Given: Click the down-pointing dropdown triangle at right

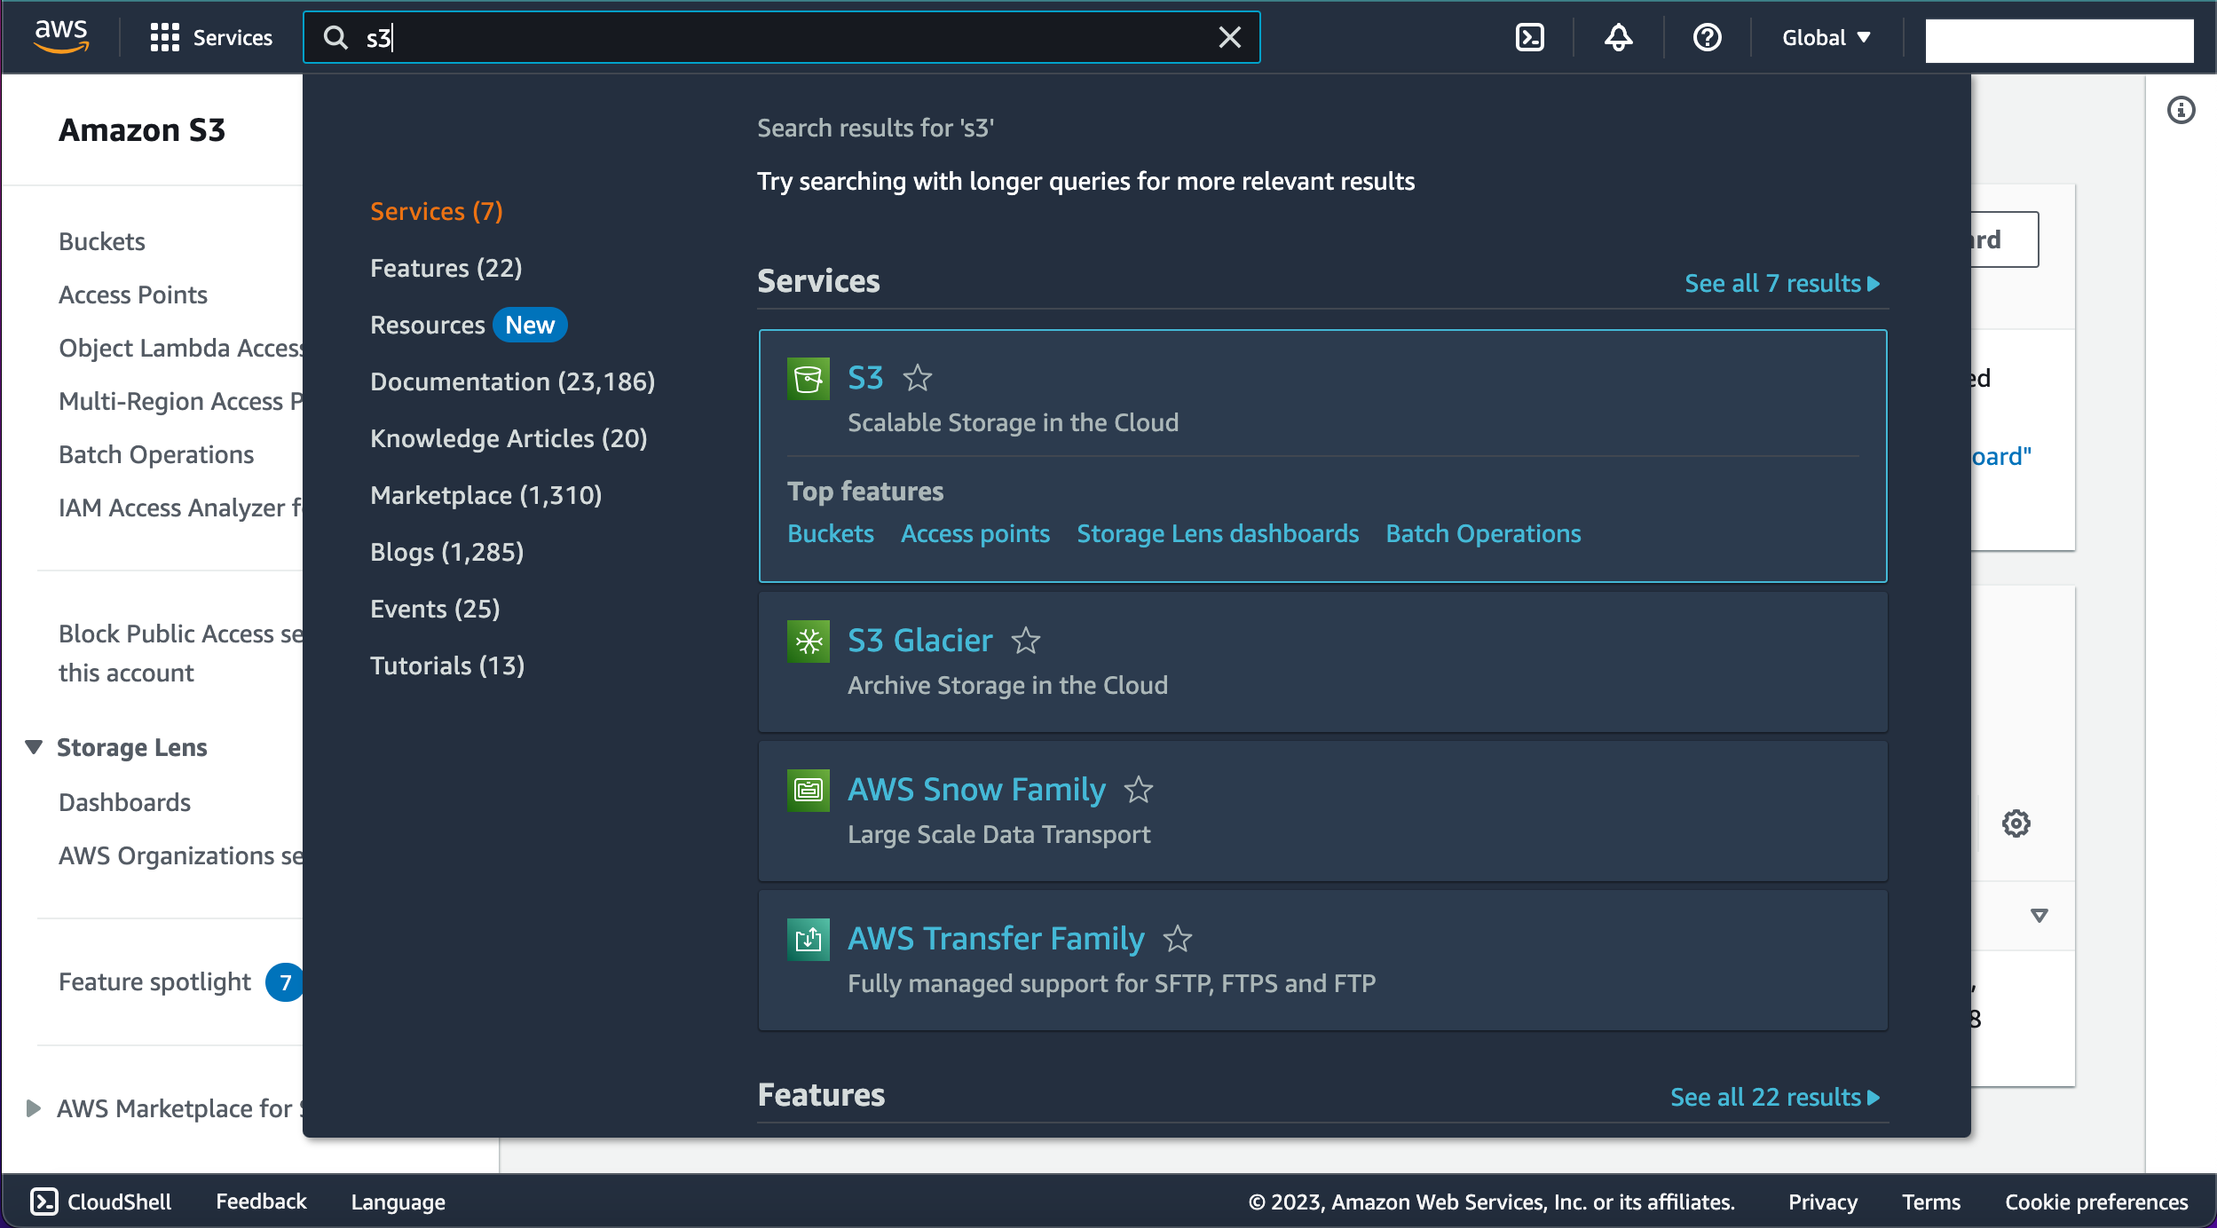Looking at the screenshot, I should (2039, 916).
